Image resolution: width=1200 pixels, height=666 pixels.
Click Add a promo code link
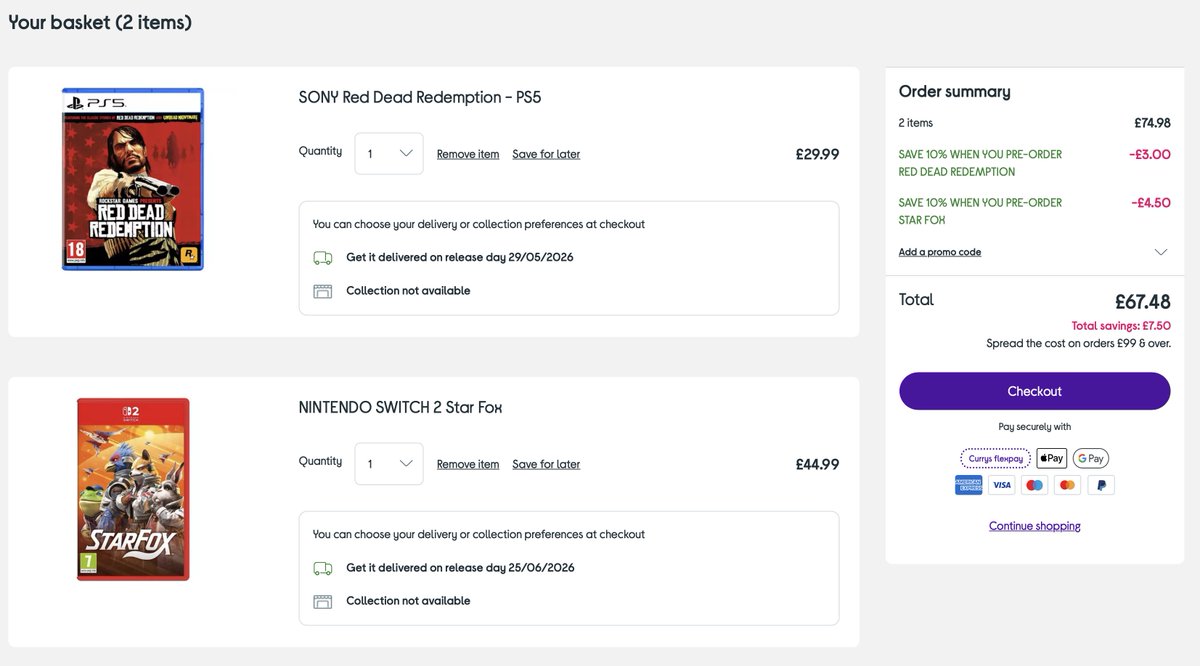pyautogui.click(x=940, y=252)
